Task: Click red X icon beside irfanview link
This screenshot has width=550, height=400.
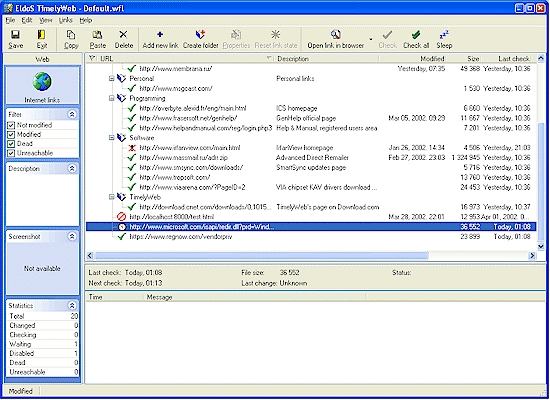Action: [132, 148]
